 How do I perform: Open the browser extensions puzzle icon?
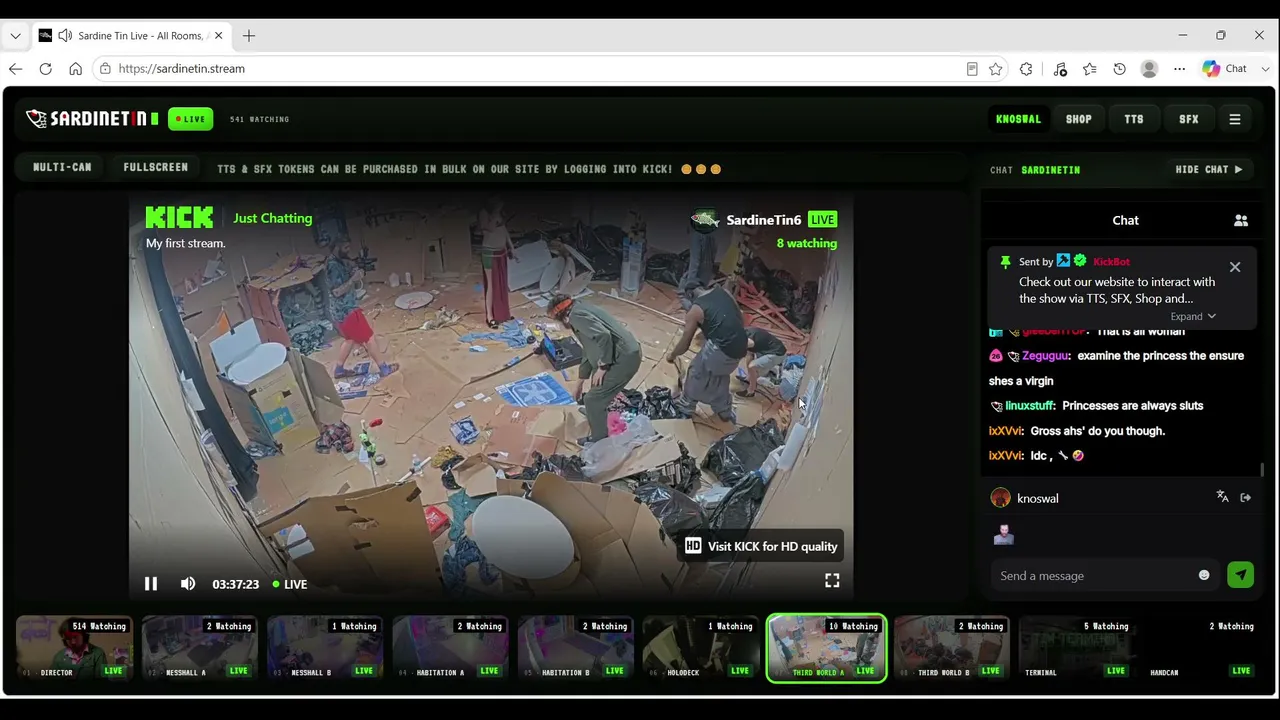tap(1026, 69)
